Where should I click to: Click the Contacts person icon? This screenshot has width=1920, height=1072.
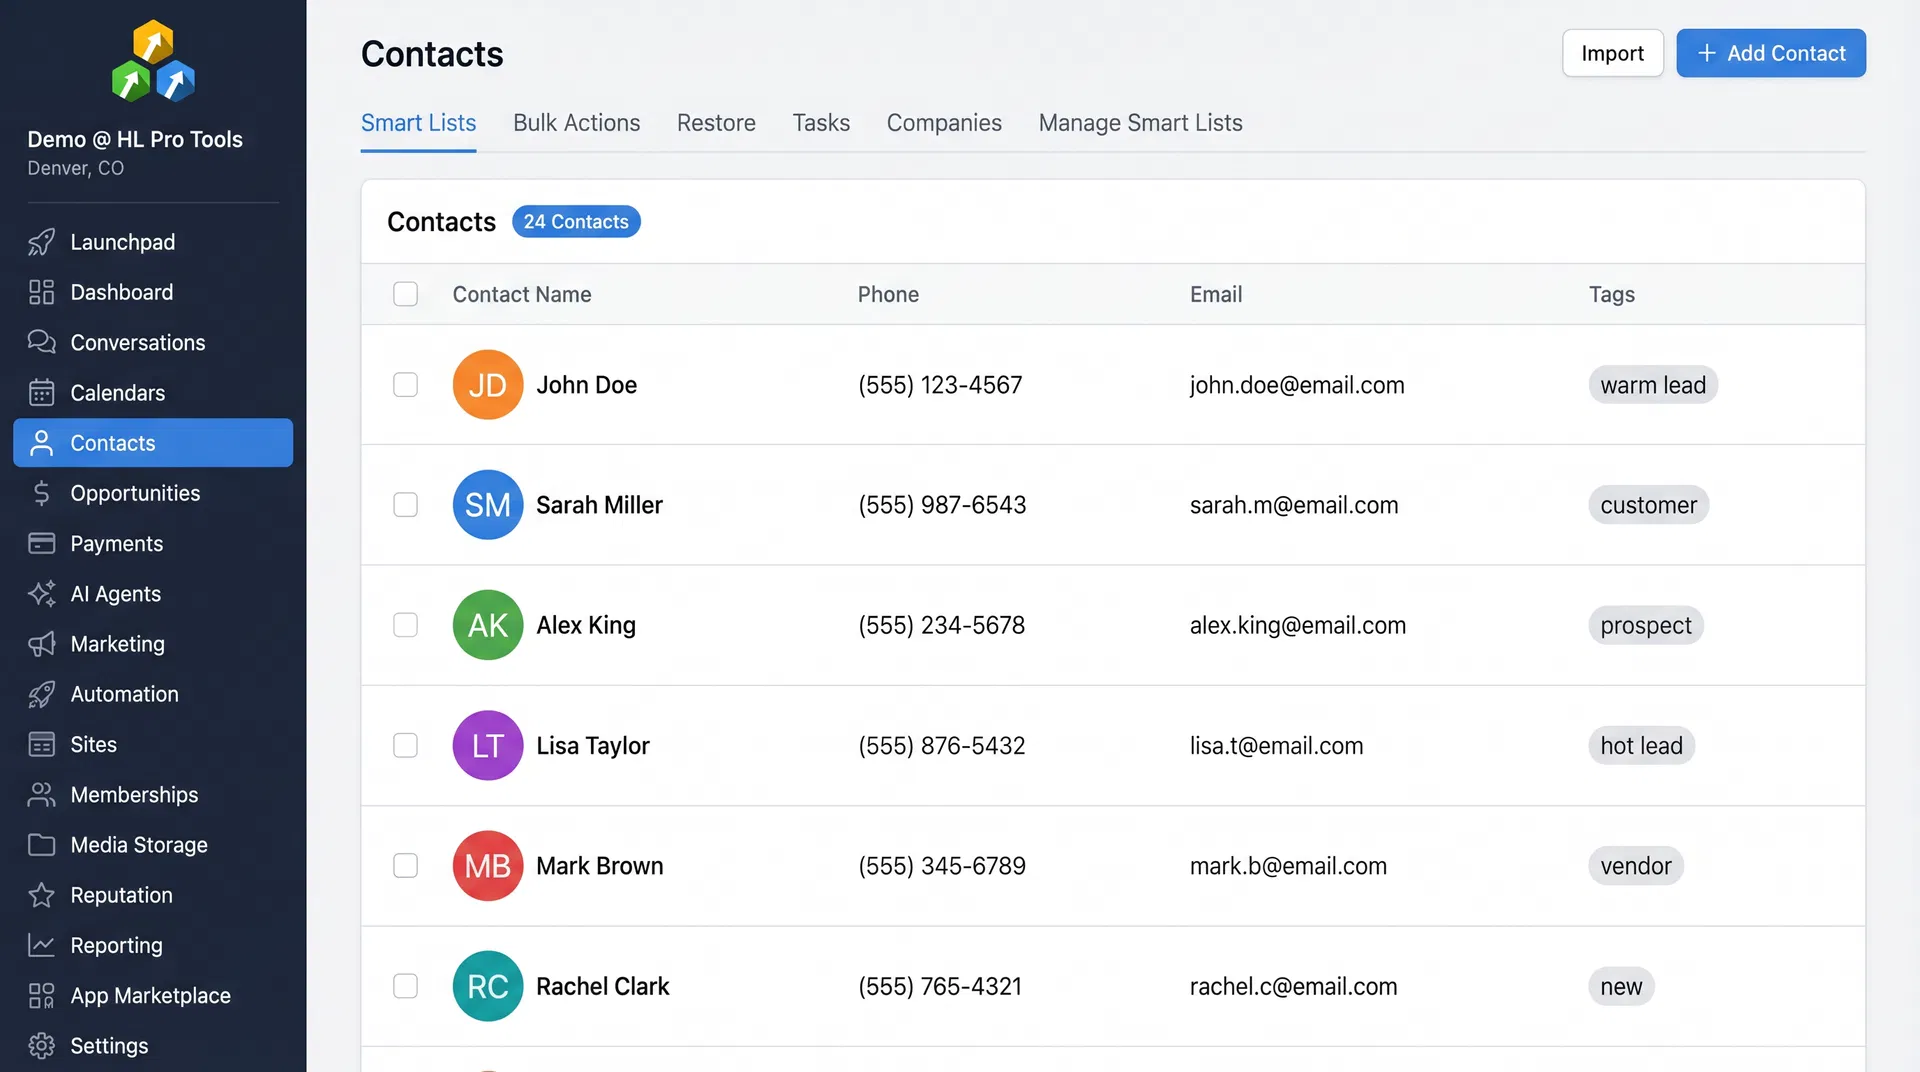41,443
